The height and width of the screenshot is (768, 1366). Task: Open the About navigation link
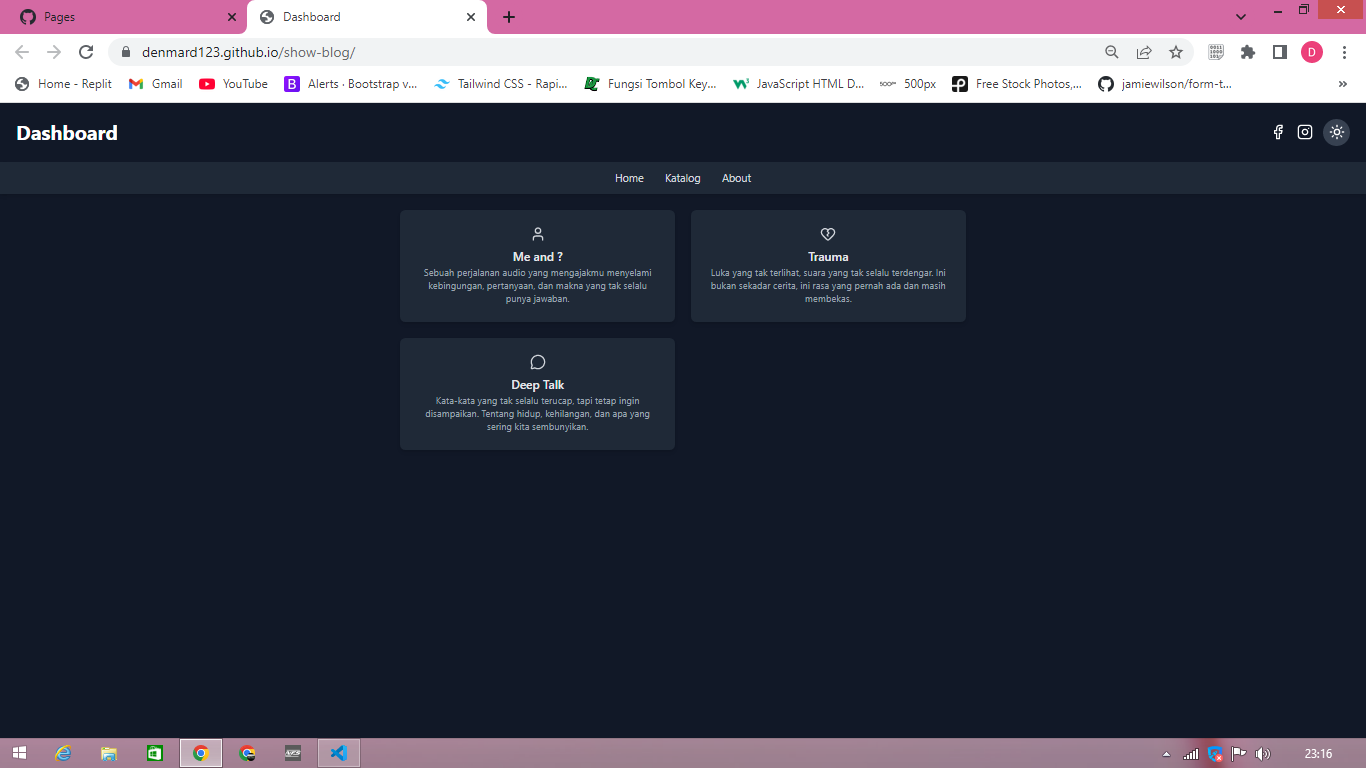pyautogui.click(x=736, y=178)
